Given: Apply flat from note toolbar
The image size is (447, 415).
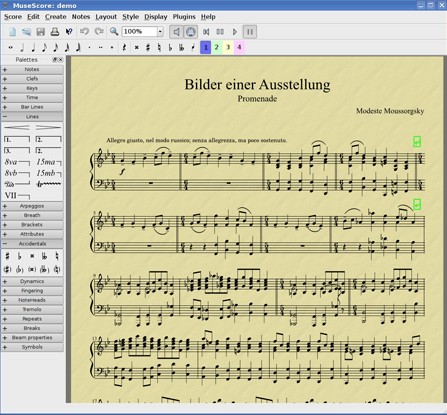Looking at the screenshot, I should pyautogui.click(x=170, y=48).
